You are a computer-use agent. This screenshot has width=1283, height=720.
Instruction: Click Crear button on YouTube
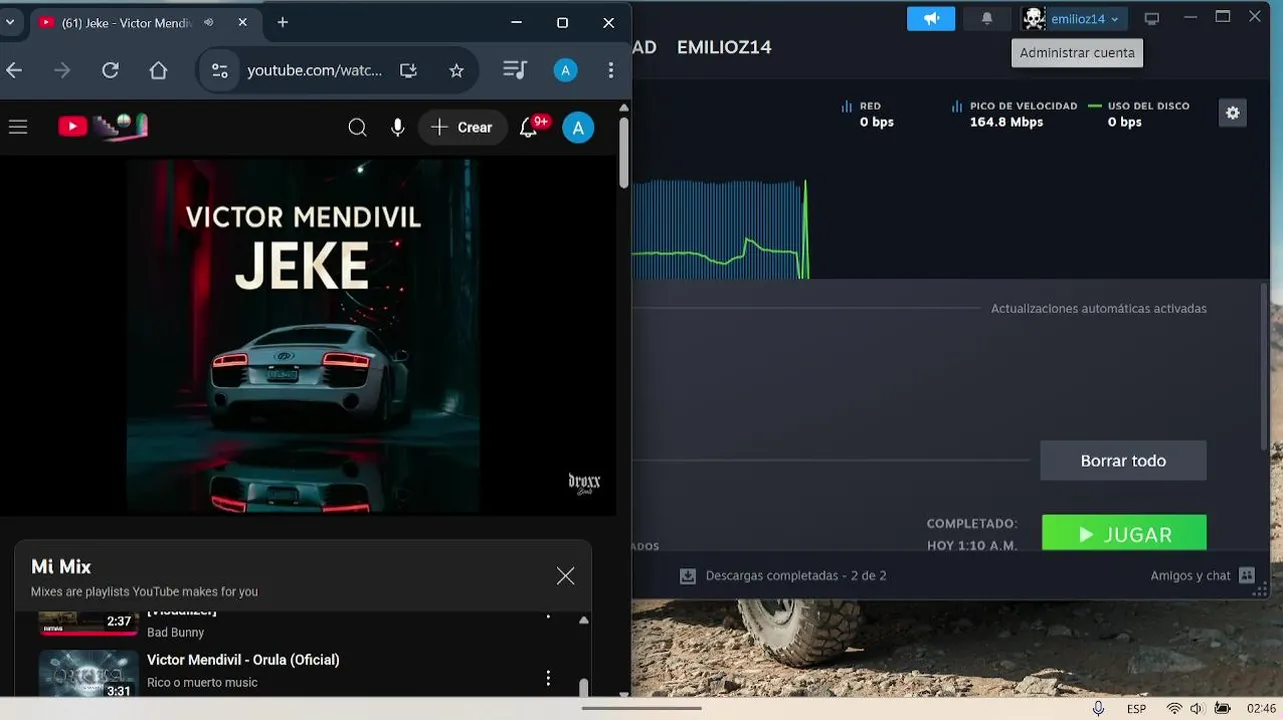point(463,127)
